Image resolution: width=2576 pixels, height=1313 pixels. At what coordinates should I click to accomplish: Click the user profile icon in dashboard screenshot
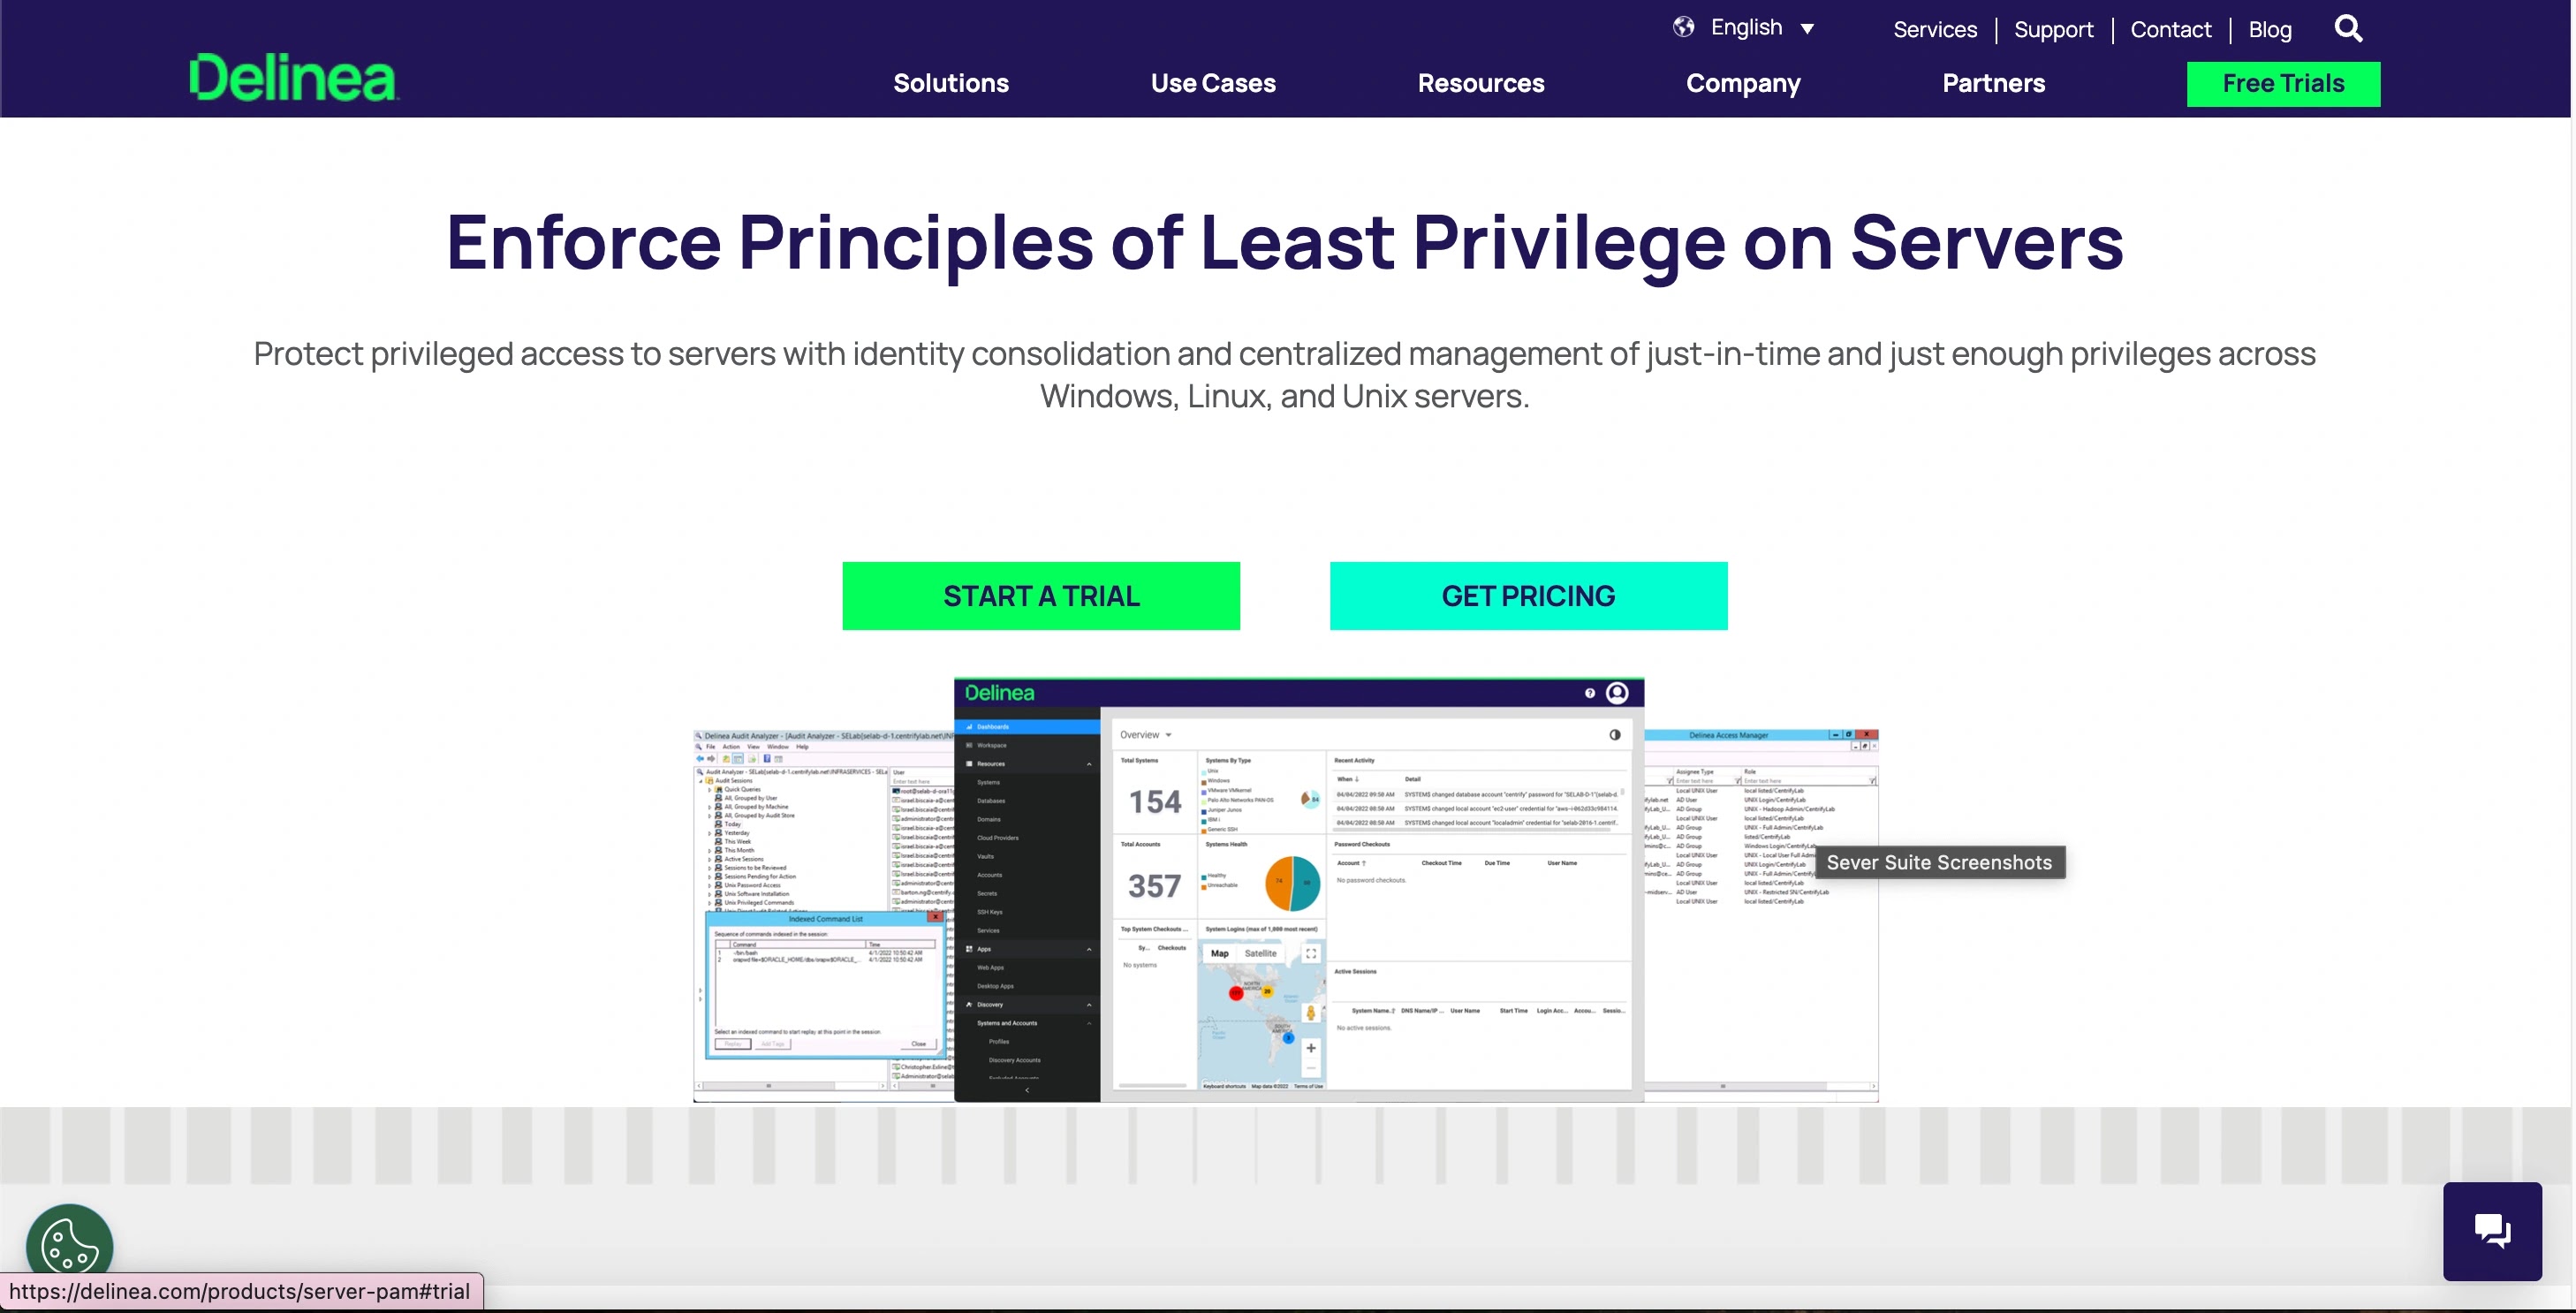[x=1617, y=693]
